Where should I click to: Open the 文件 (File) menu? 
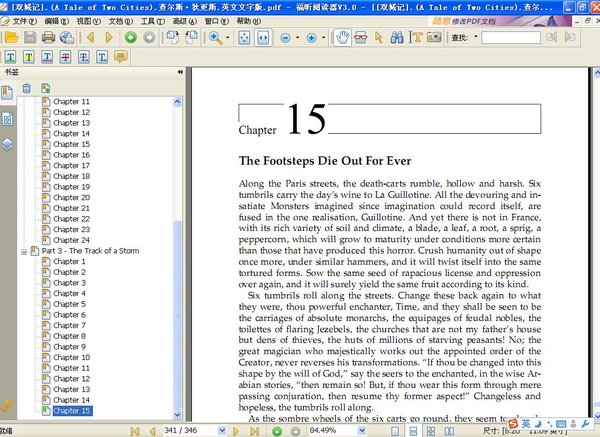tap(24, 21)
